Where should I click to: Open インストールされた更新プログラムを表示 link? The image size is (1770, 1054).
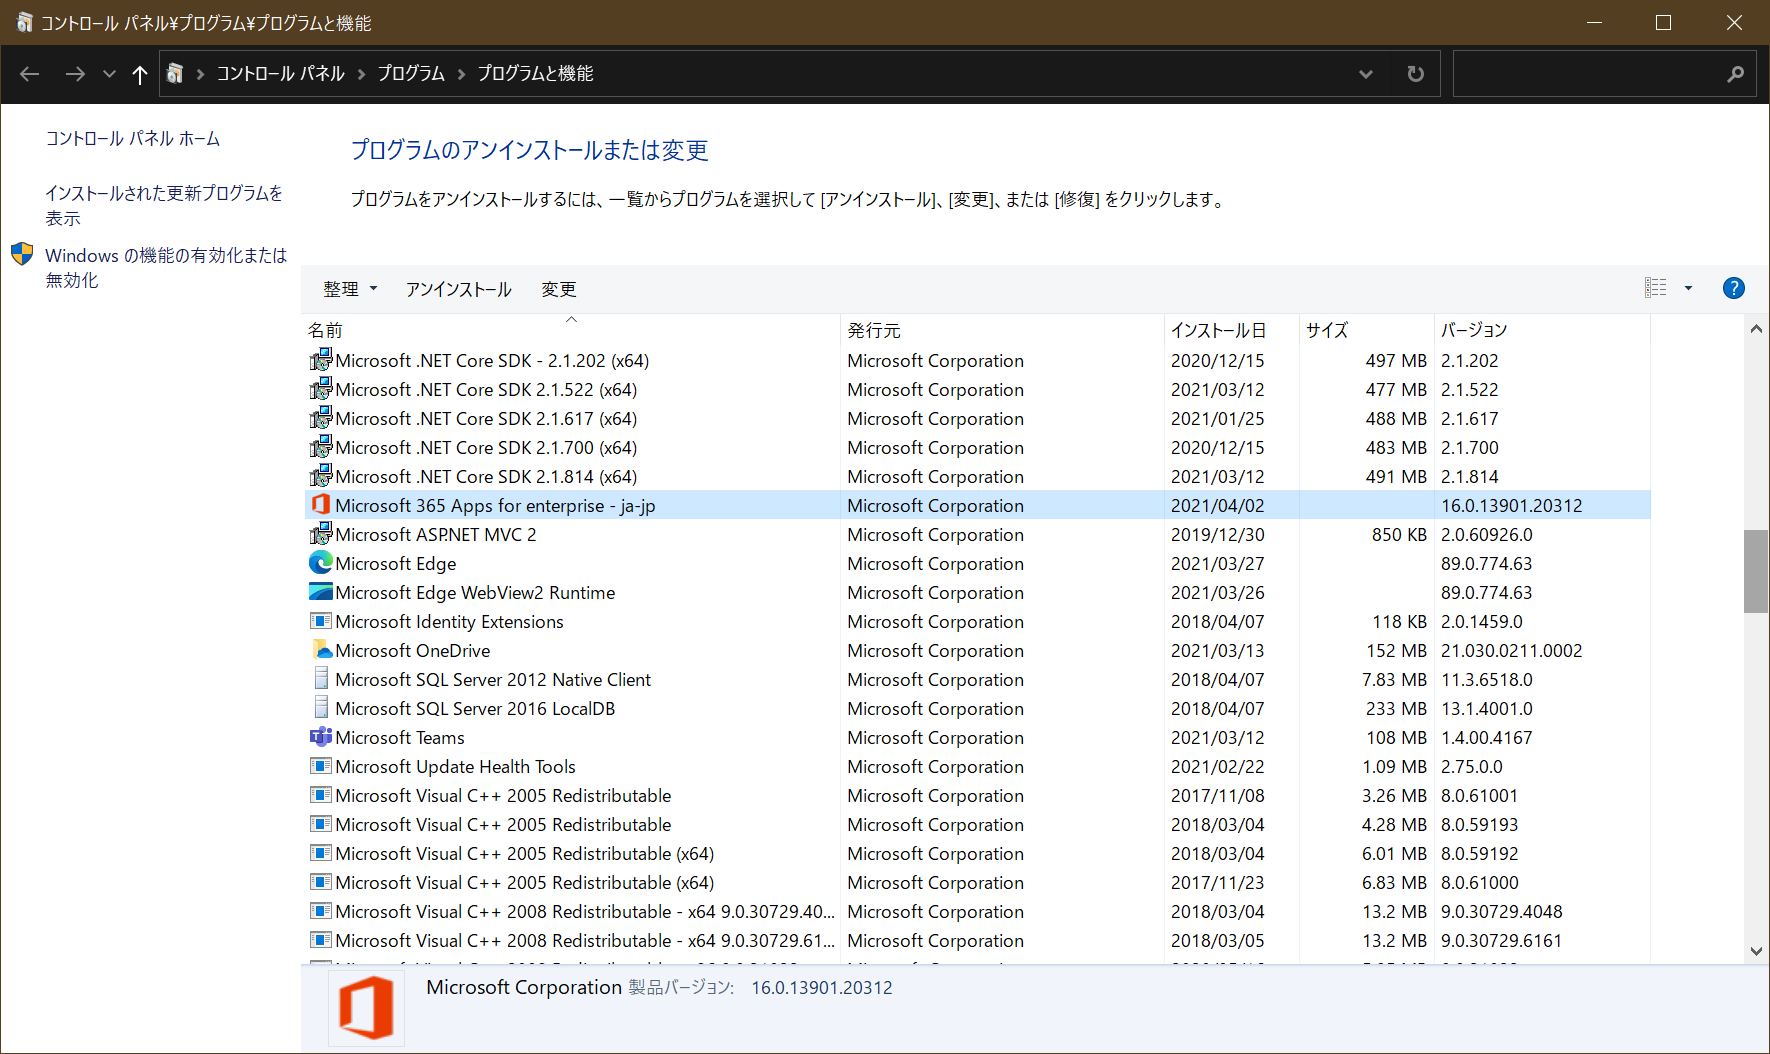164,205
